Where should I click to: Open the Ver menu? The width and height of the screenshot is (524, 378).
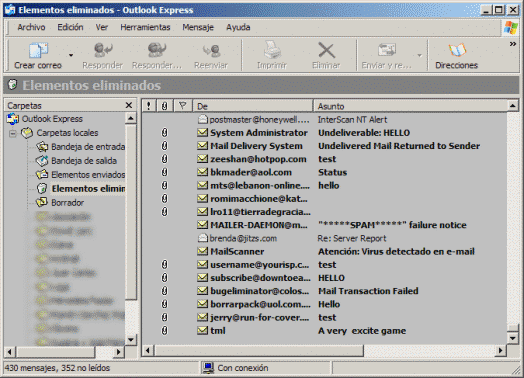coord(102,27)
